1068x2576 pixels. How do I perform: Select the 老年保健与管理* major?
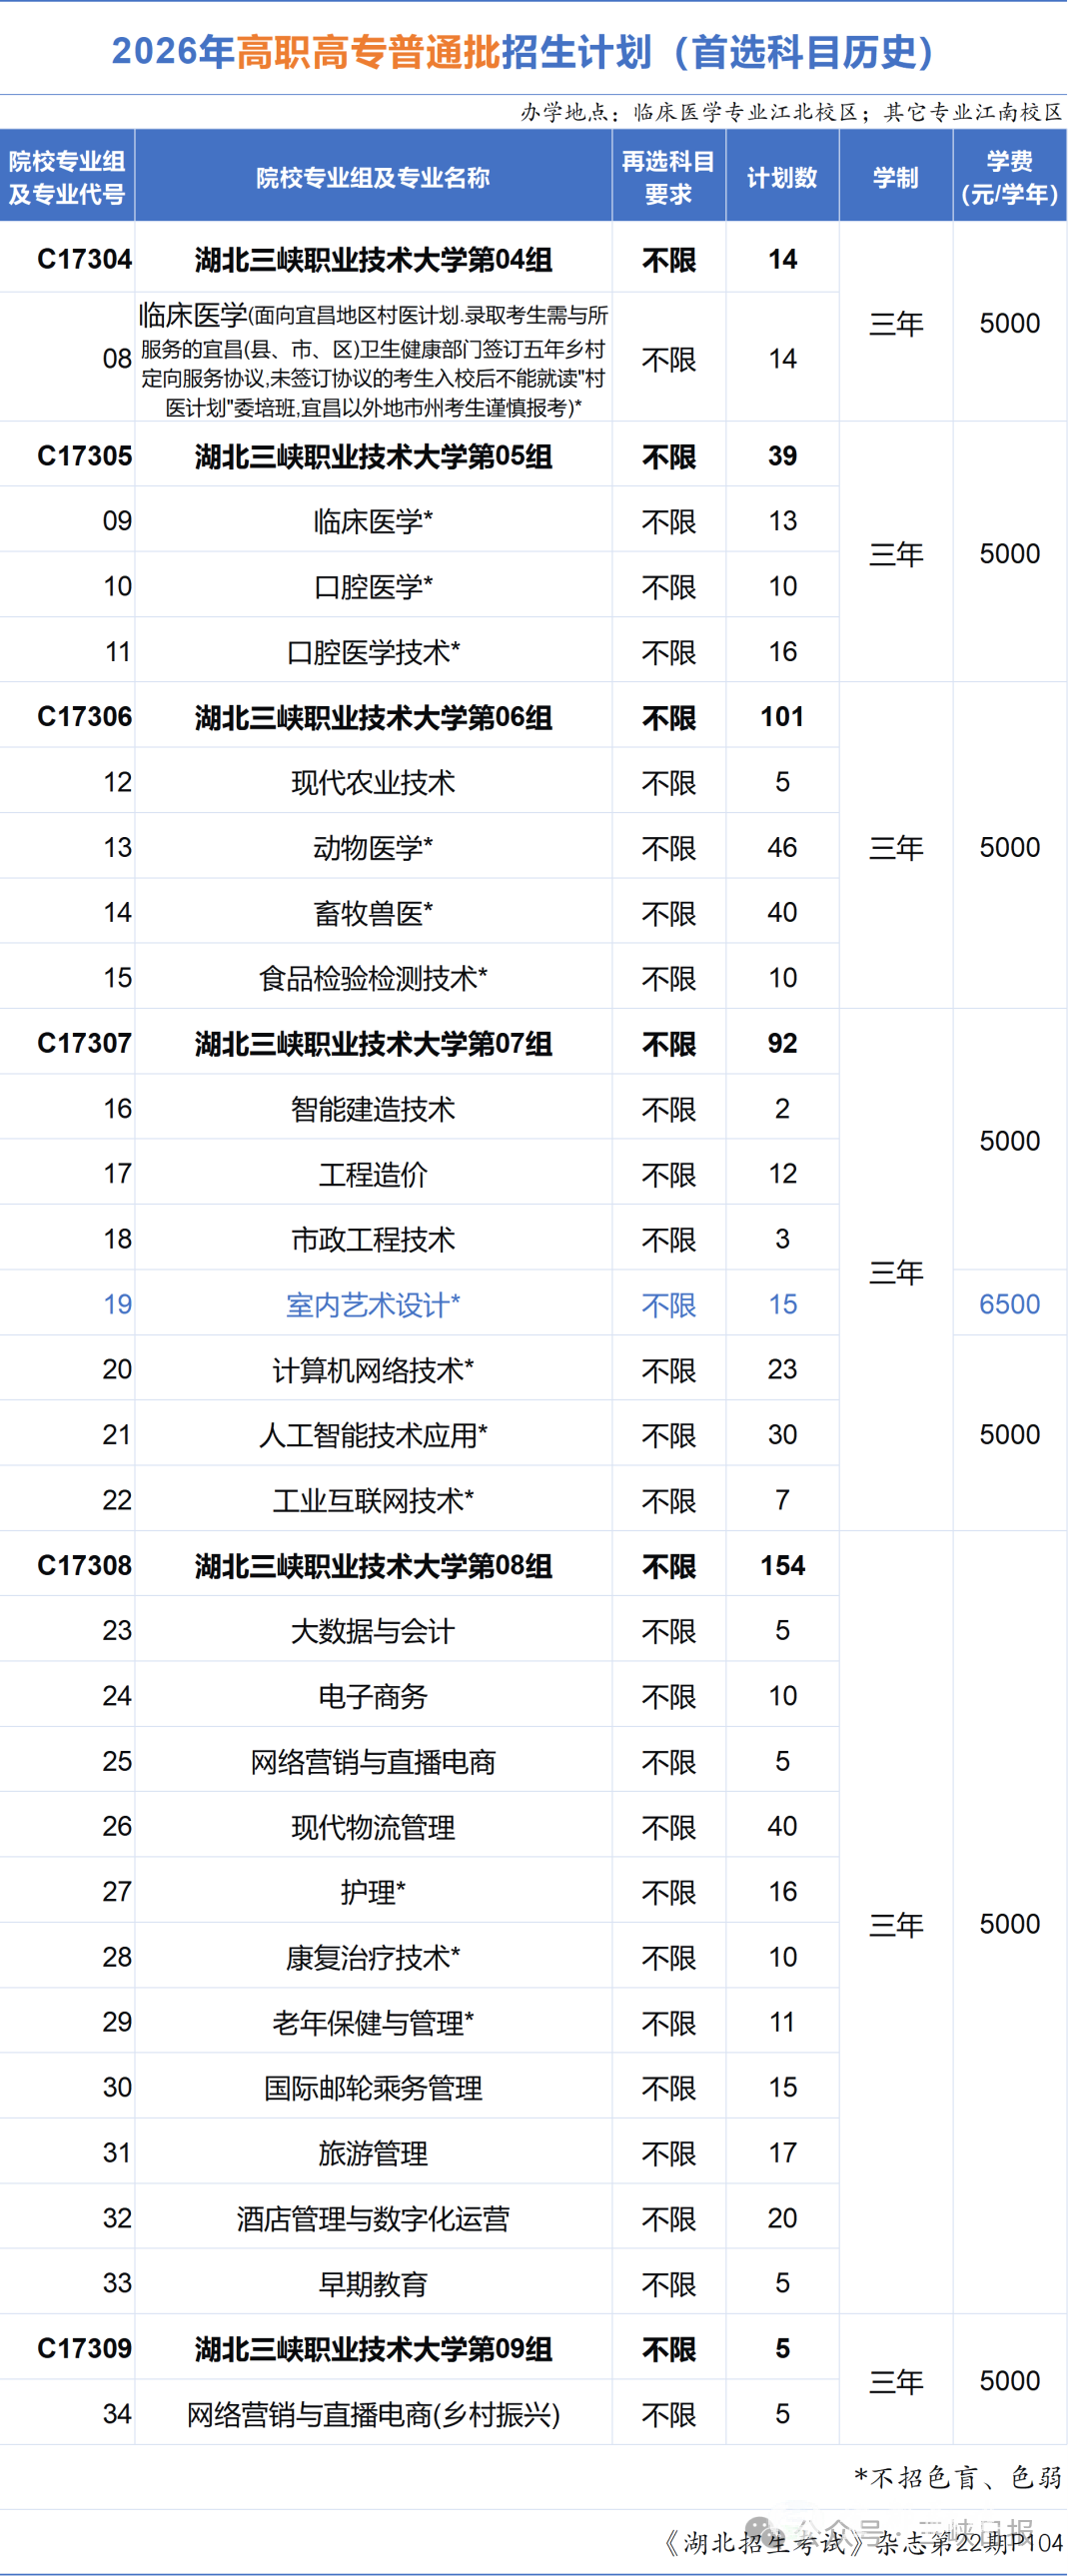coord(373,2023)
